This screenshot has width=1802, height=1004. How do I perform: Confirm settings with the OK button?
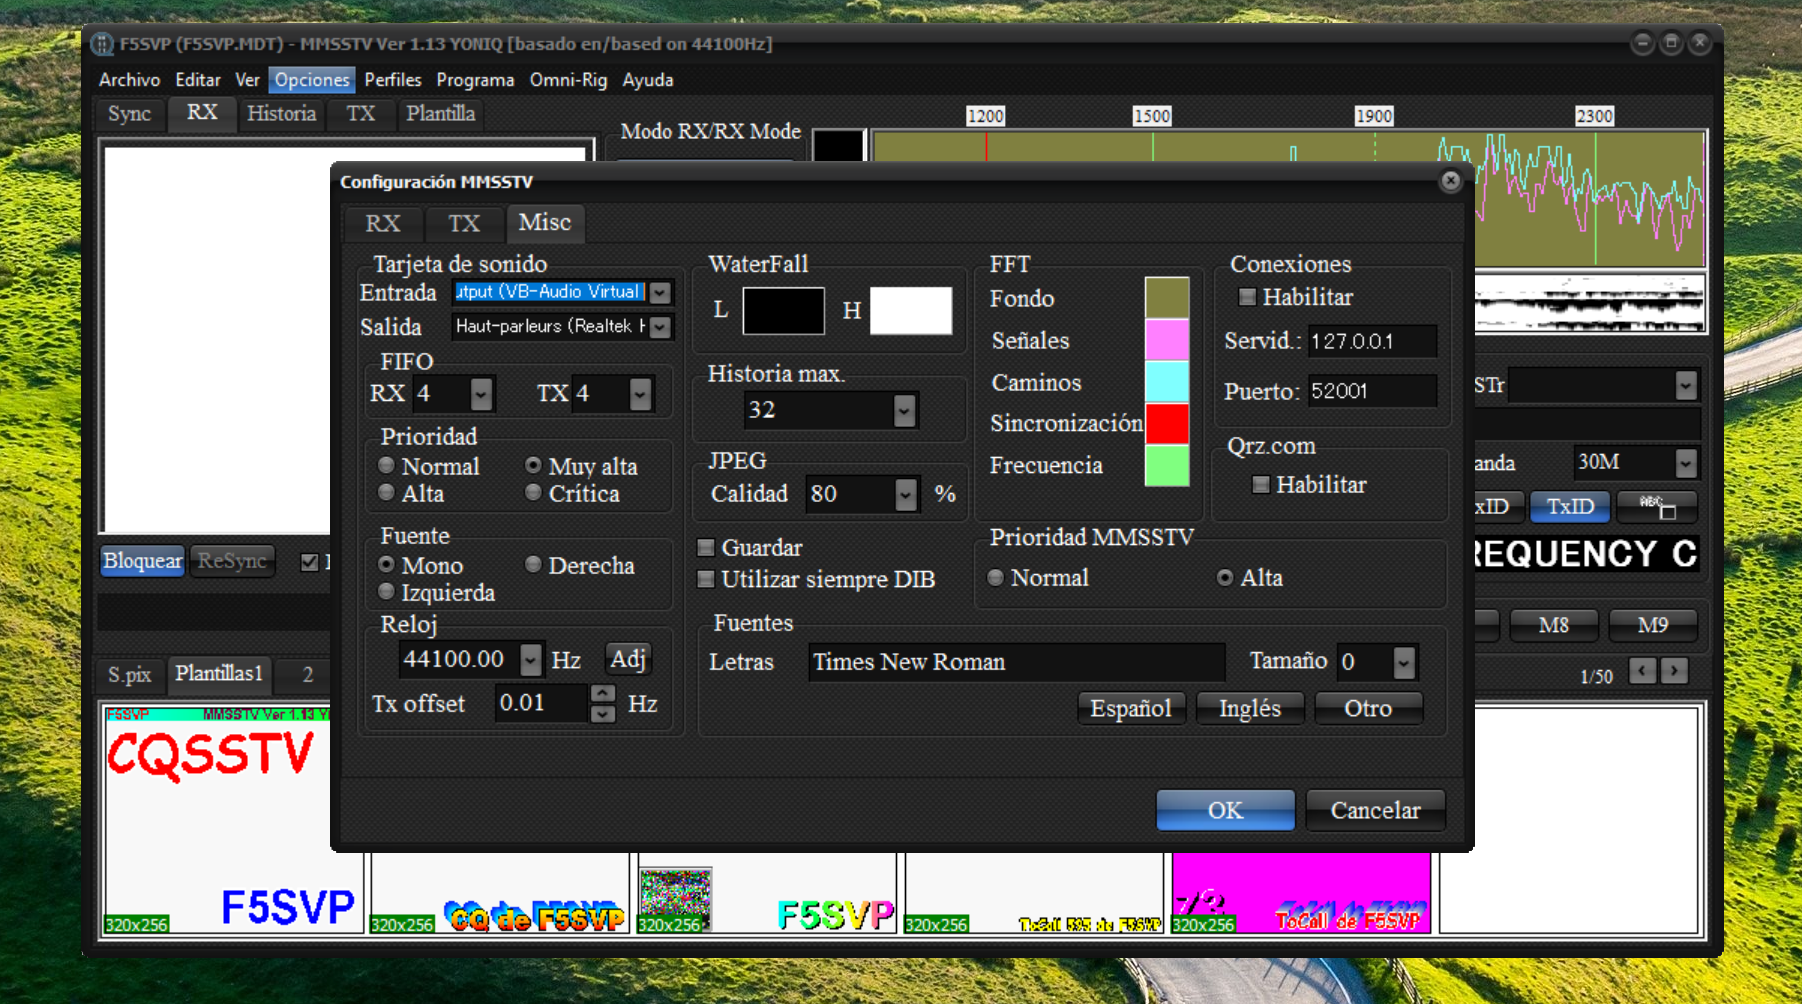click(x=1224, y=810)
